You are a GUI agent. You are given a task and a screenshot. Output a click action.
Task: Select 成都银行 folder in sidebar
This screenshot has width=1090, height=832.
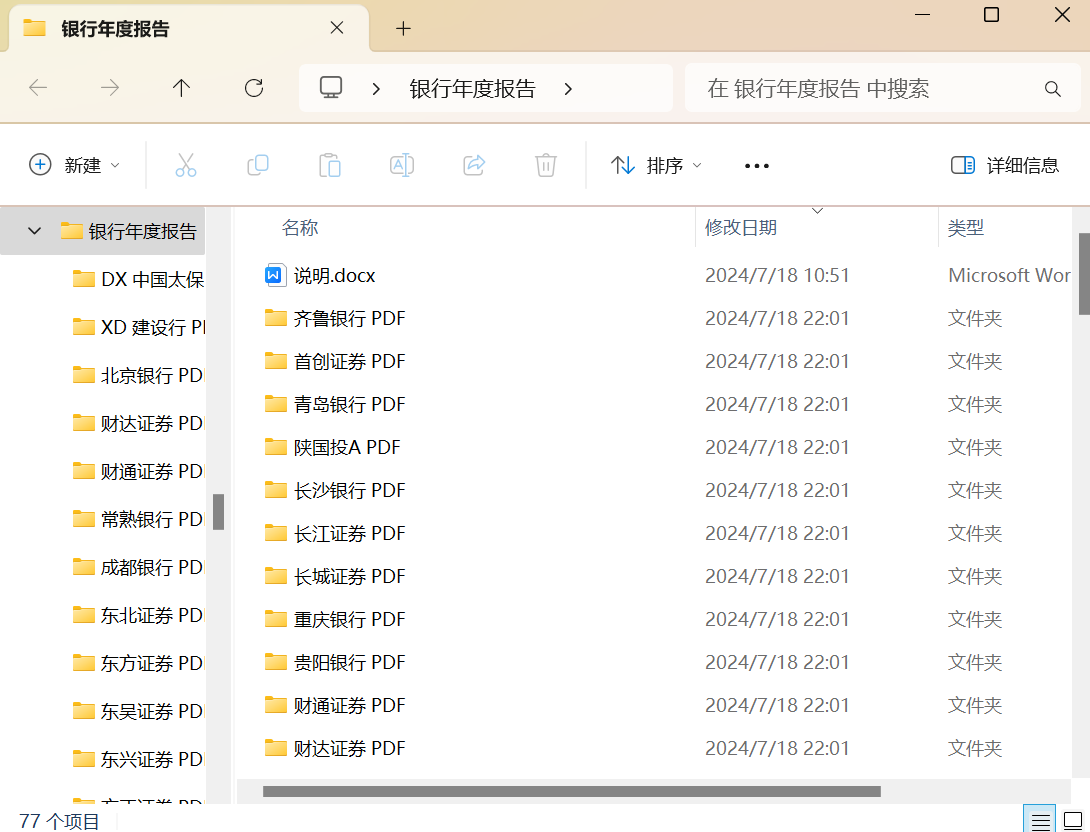coord(138,567)
